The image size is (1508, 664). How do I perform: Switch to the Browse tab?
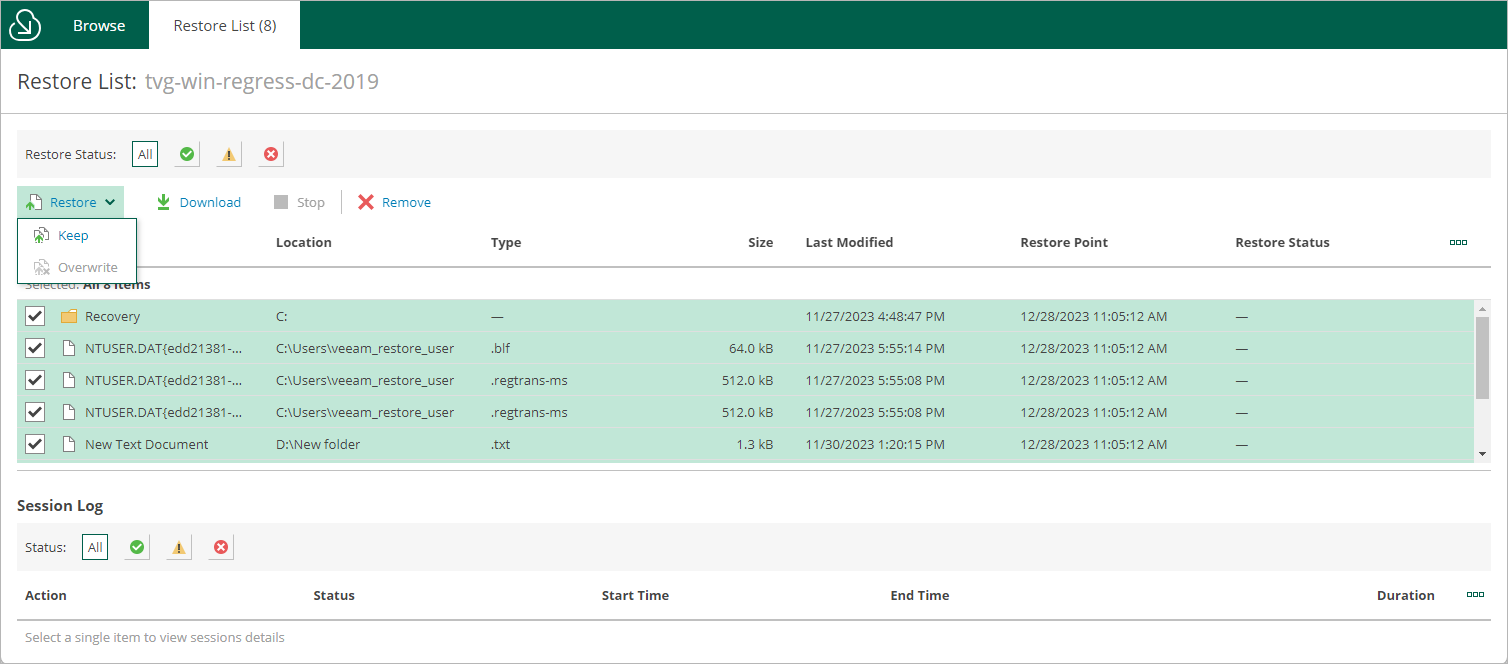point(99,25)
